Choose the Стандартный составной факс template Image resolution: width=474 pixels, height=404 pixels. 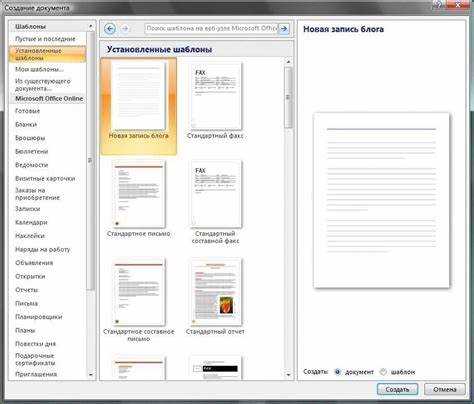click(x=215, y=194)
